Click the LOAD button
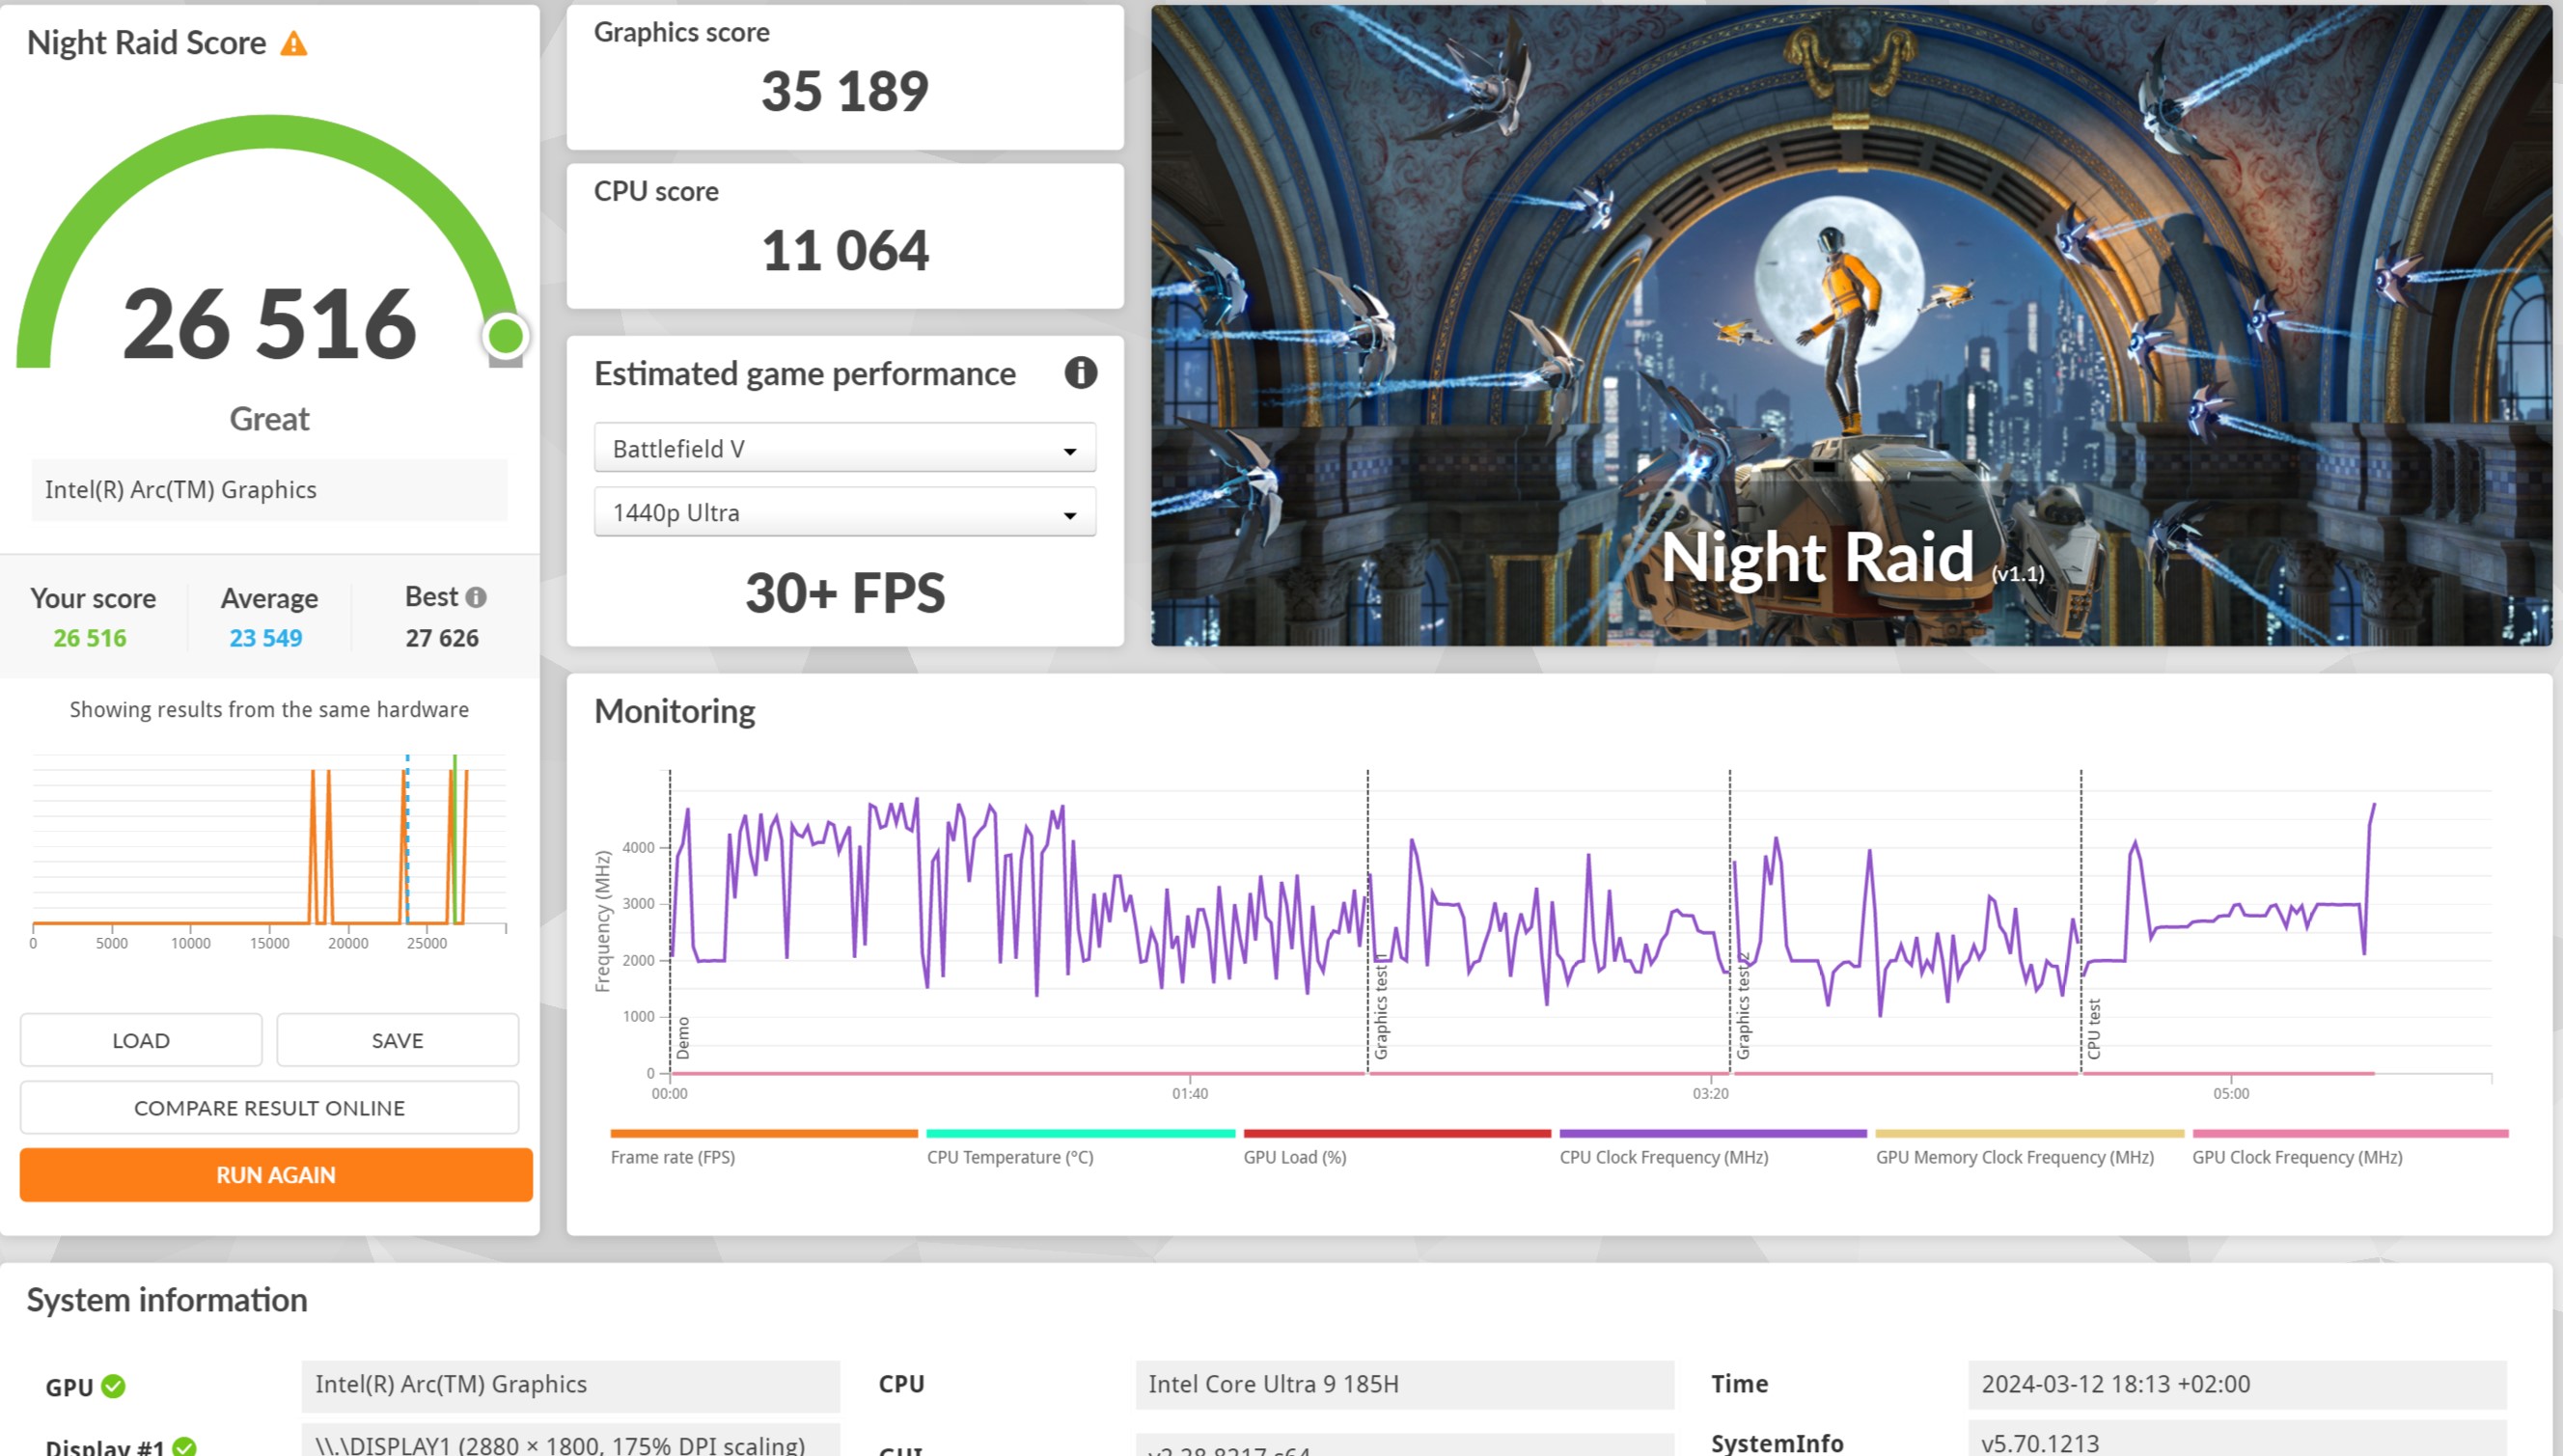This screenshot has height=1456, width=2563. point(141,1040)
